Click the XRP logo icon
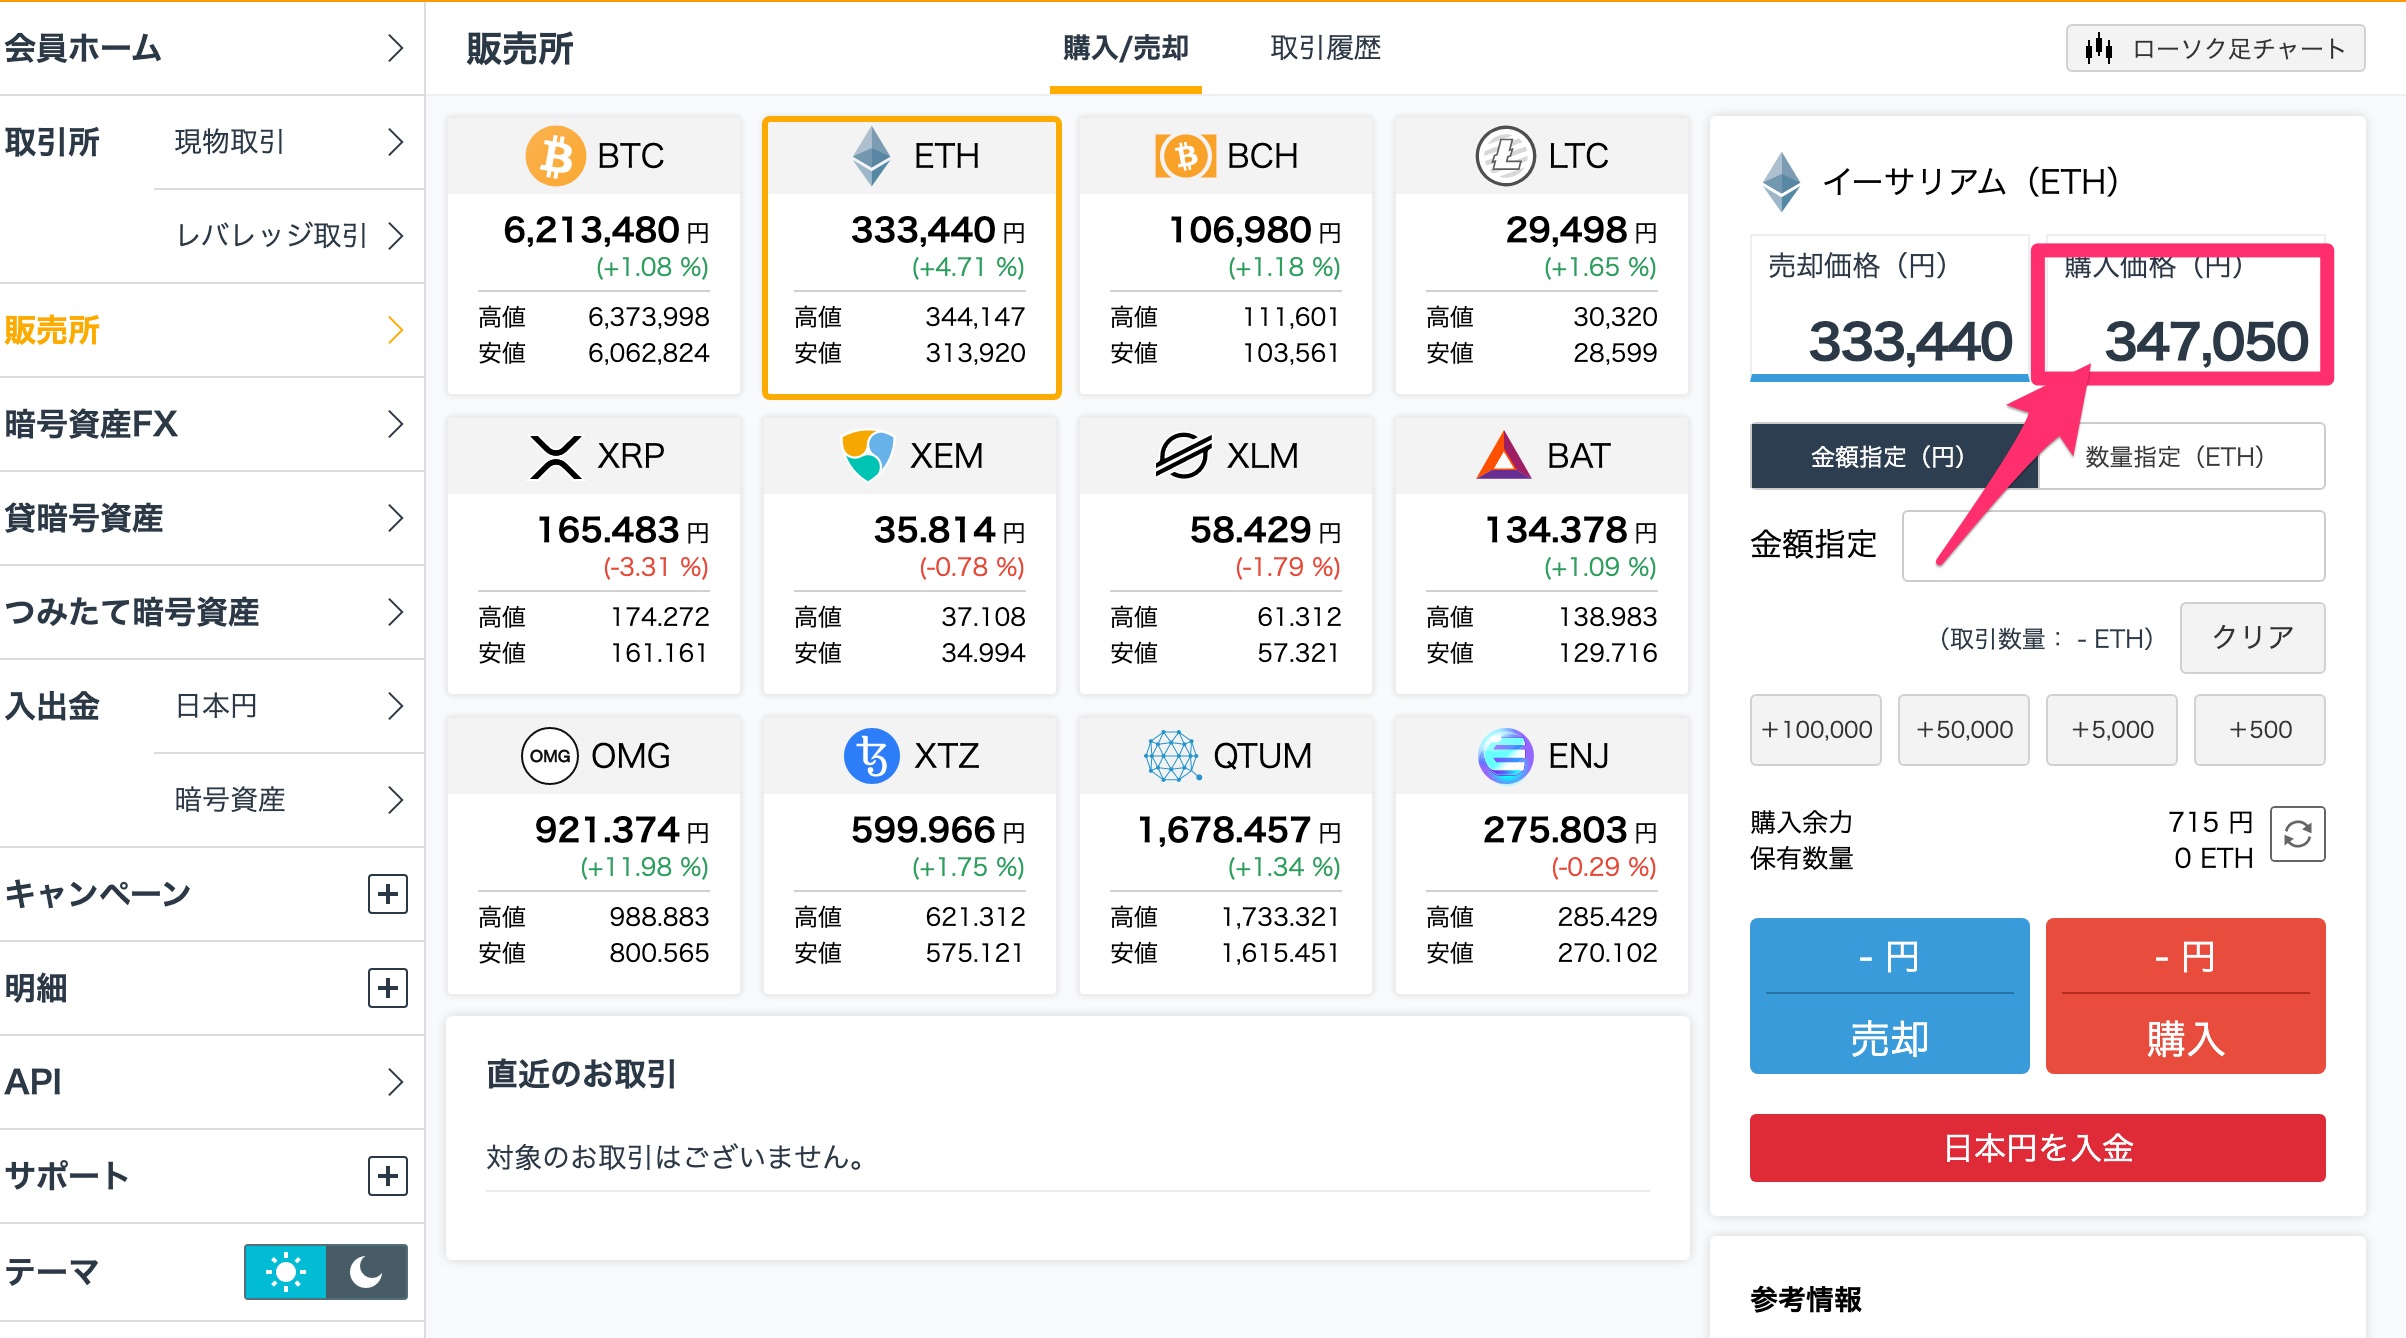This screenshot has height=1338, width=2406. click(x=555, y=457)
